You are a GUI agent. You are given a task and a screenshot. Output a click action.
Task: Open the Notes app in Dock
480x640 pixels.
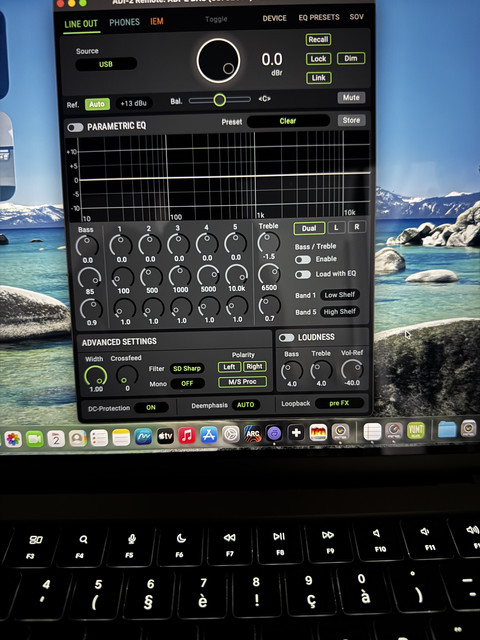pos(121,438)
